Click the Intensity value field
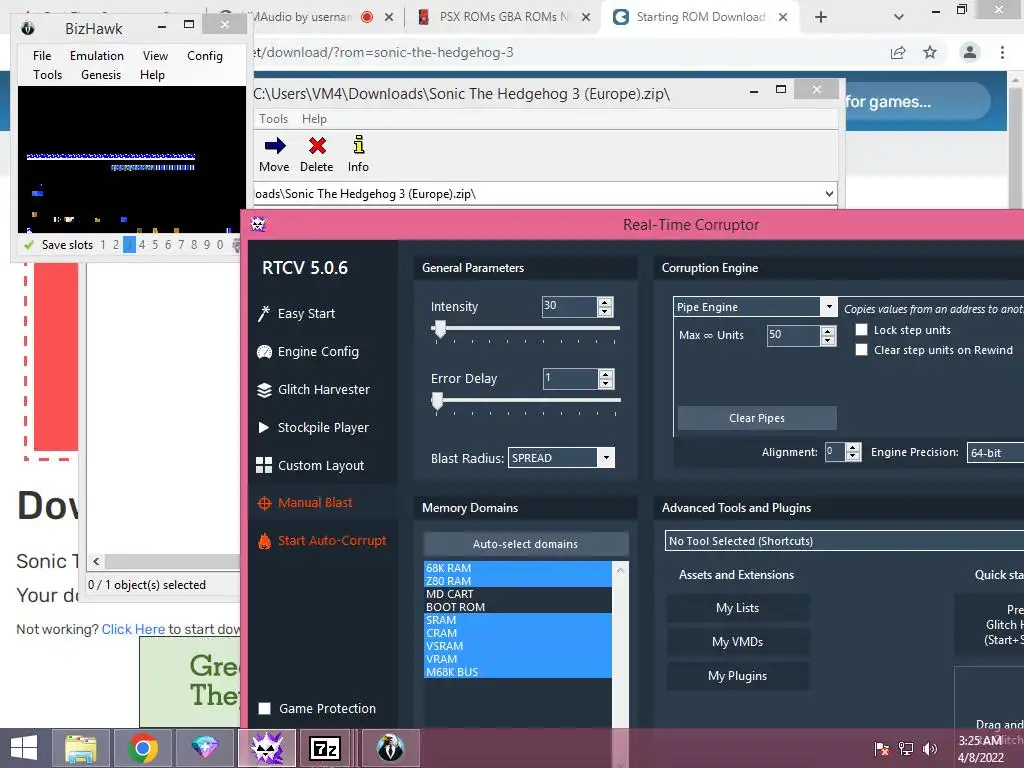 (569, 306)
